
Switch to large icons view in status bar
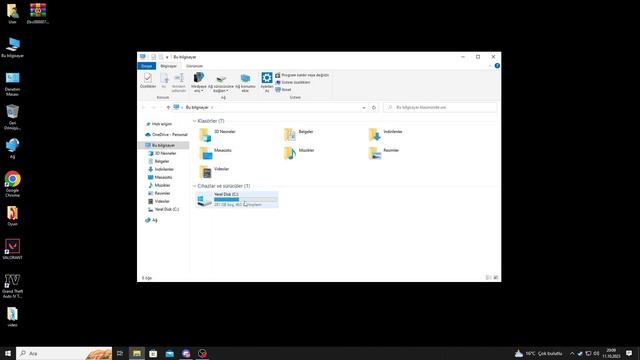point(496,278)
